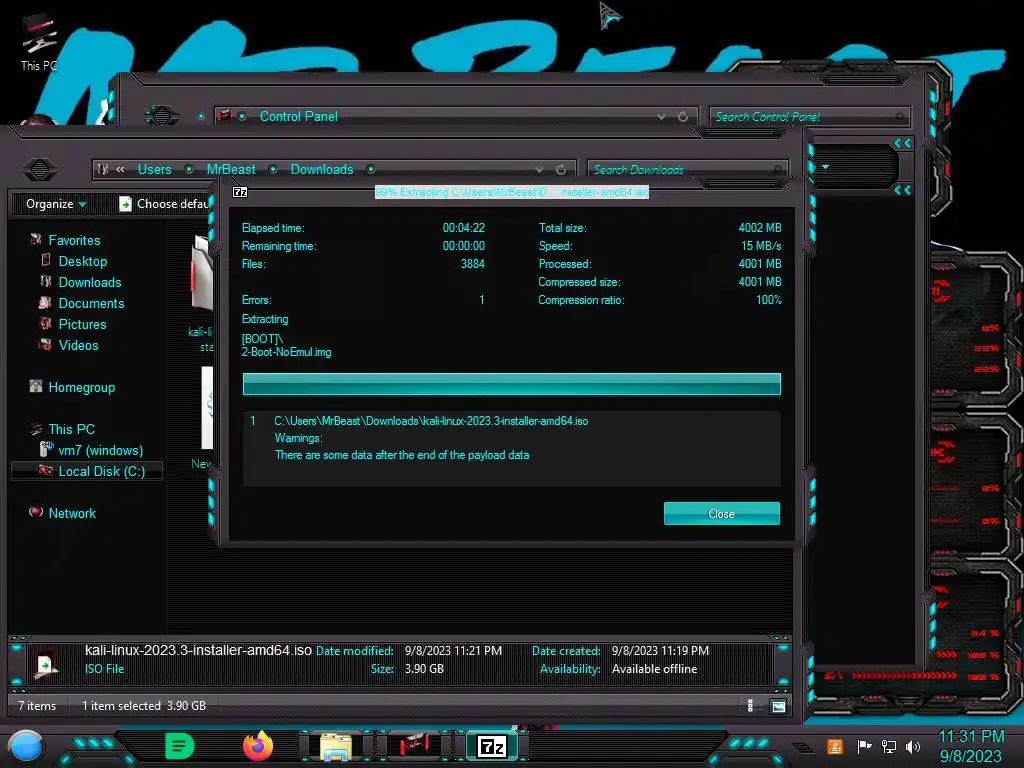1024x768 pixels.
Task: Open Organize dropdown in Downloads window
Action: [56, 204]
